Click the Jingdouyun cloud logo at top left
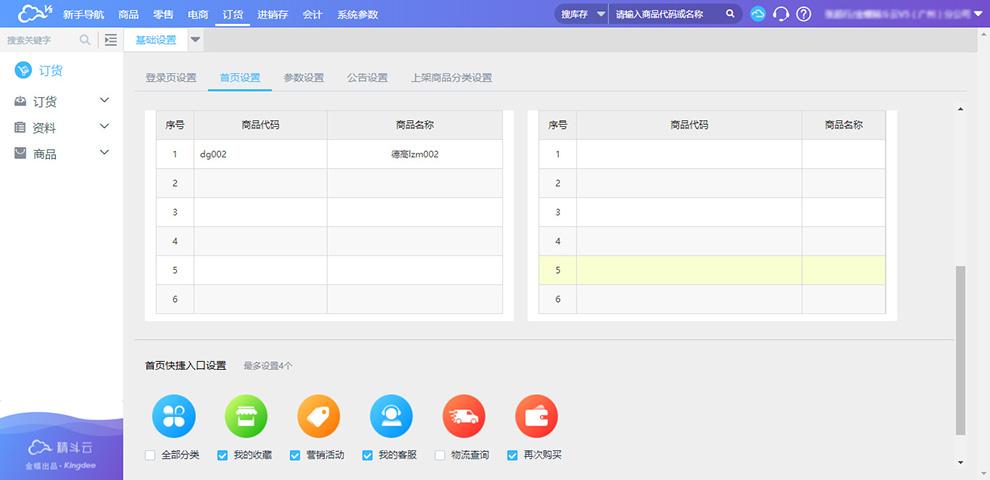Image resolution: width=990 pixels, height=480 pixels. tap(35, 13)
